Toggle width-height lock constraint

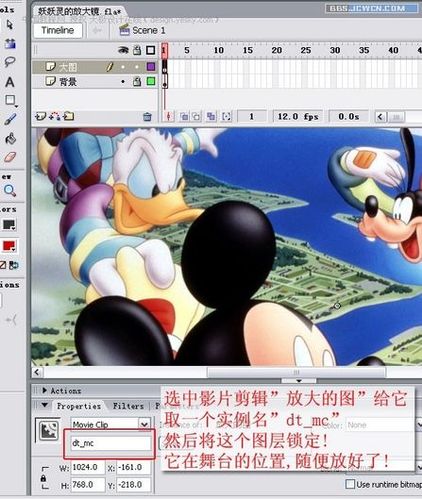pyautogui.click(x=43, y=478)
